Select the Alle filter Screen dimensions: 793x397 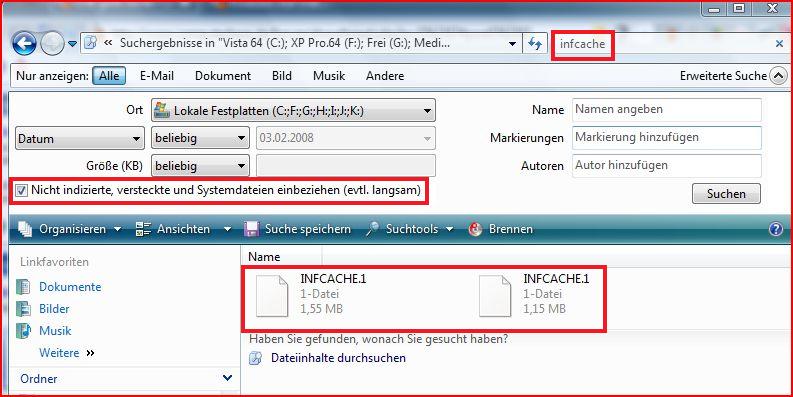click(x=109, y=76)
